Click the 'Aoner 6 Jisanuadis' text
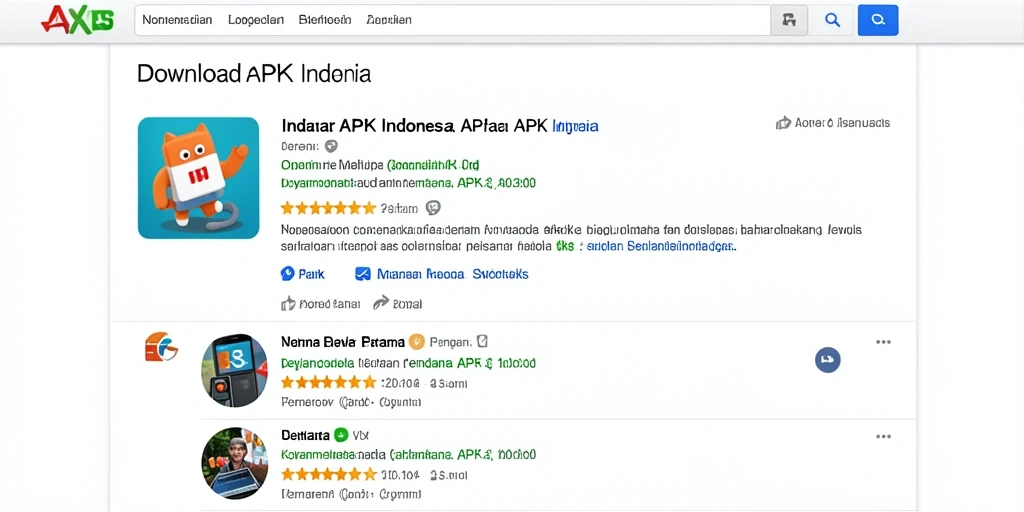Viewport: 1024px width, 512px height. point(842,123)
